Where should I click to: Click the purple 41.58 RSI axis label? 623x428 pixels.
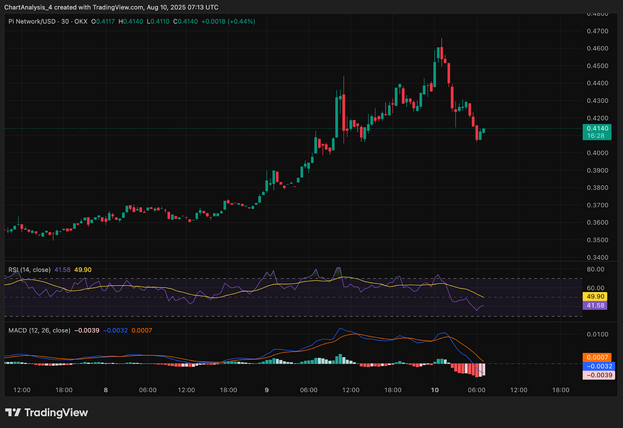[x=597, y=306]
